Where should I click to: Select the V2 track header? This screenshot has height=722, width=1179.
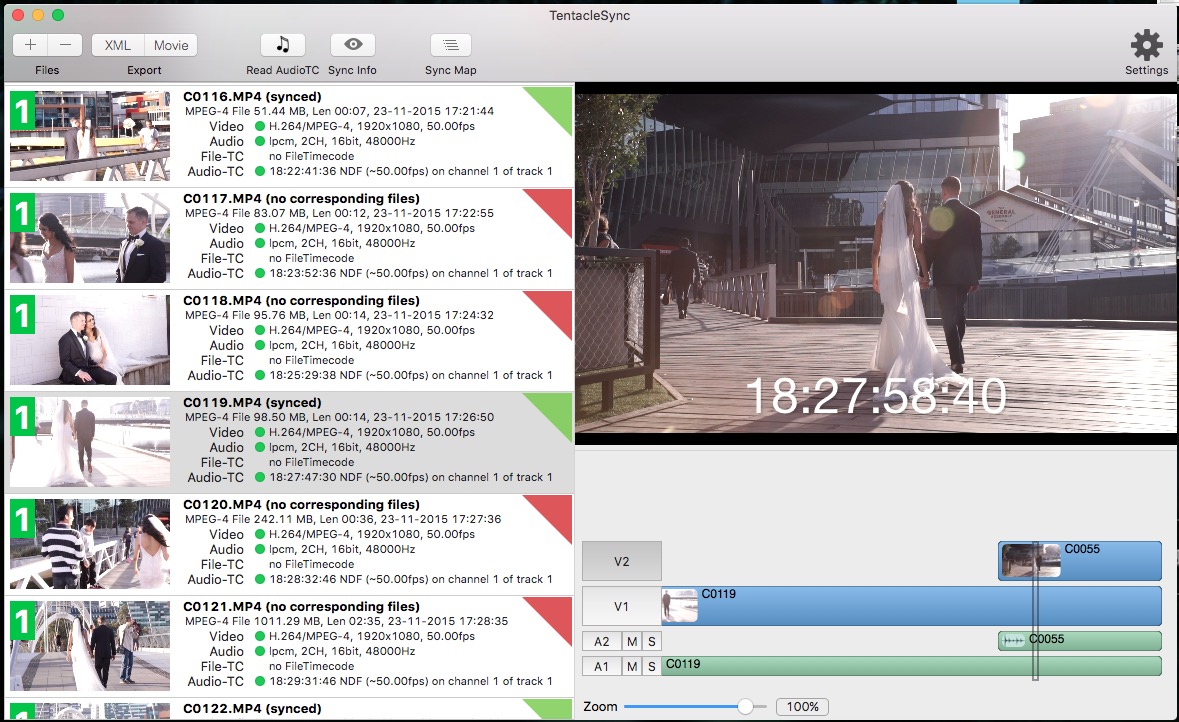(x=622, y=561)
